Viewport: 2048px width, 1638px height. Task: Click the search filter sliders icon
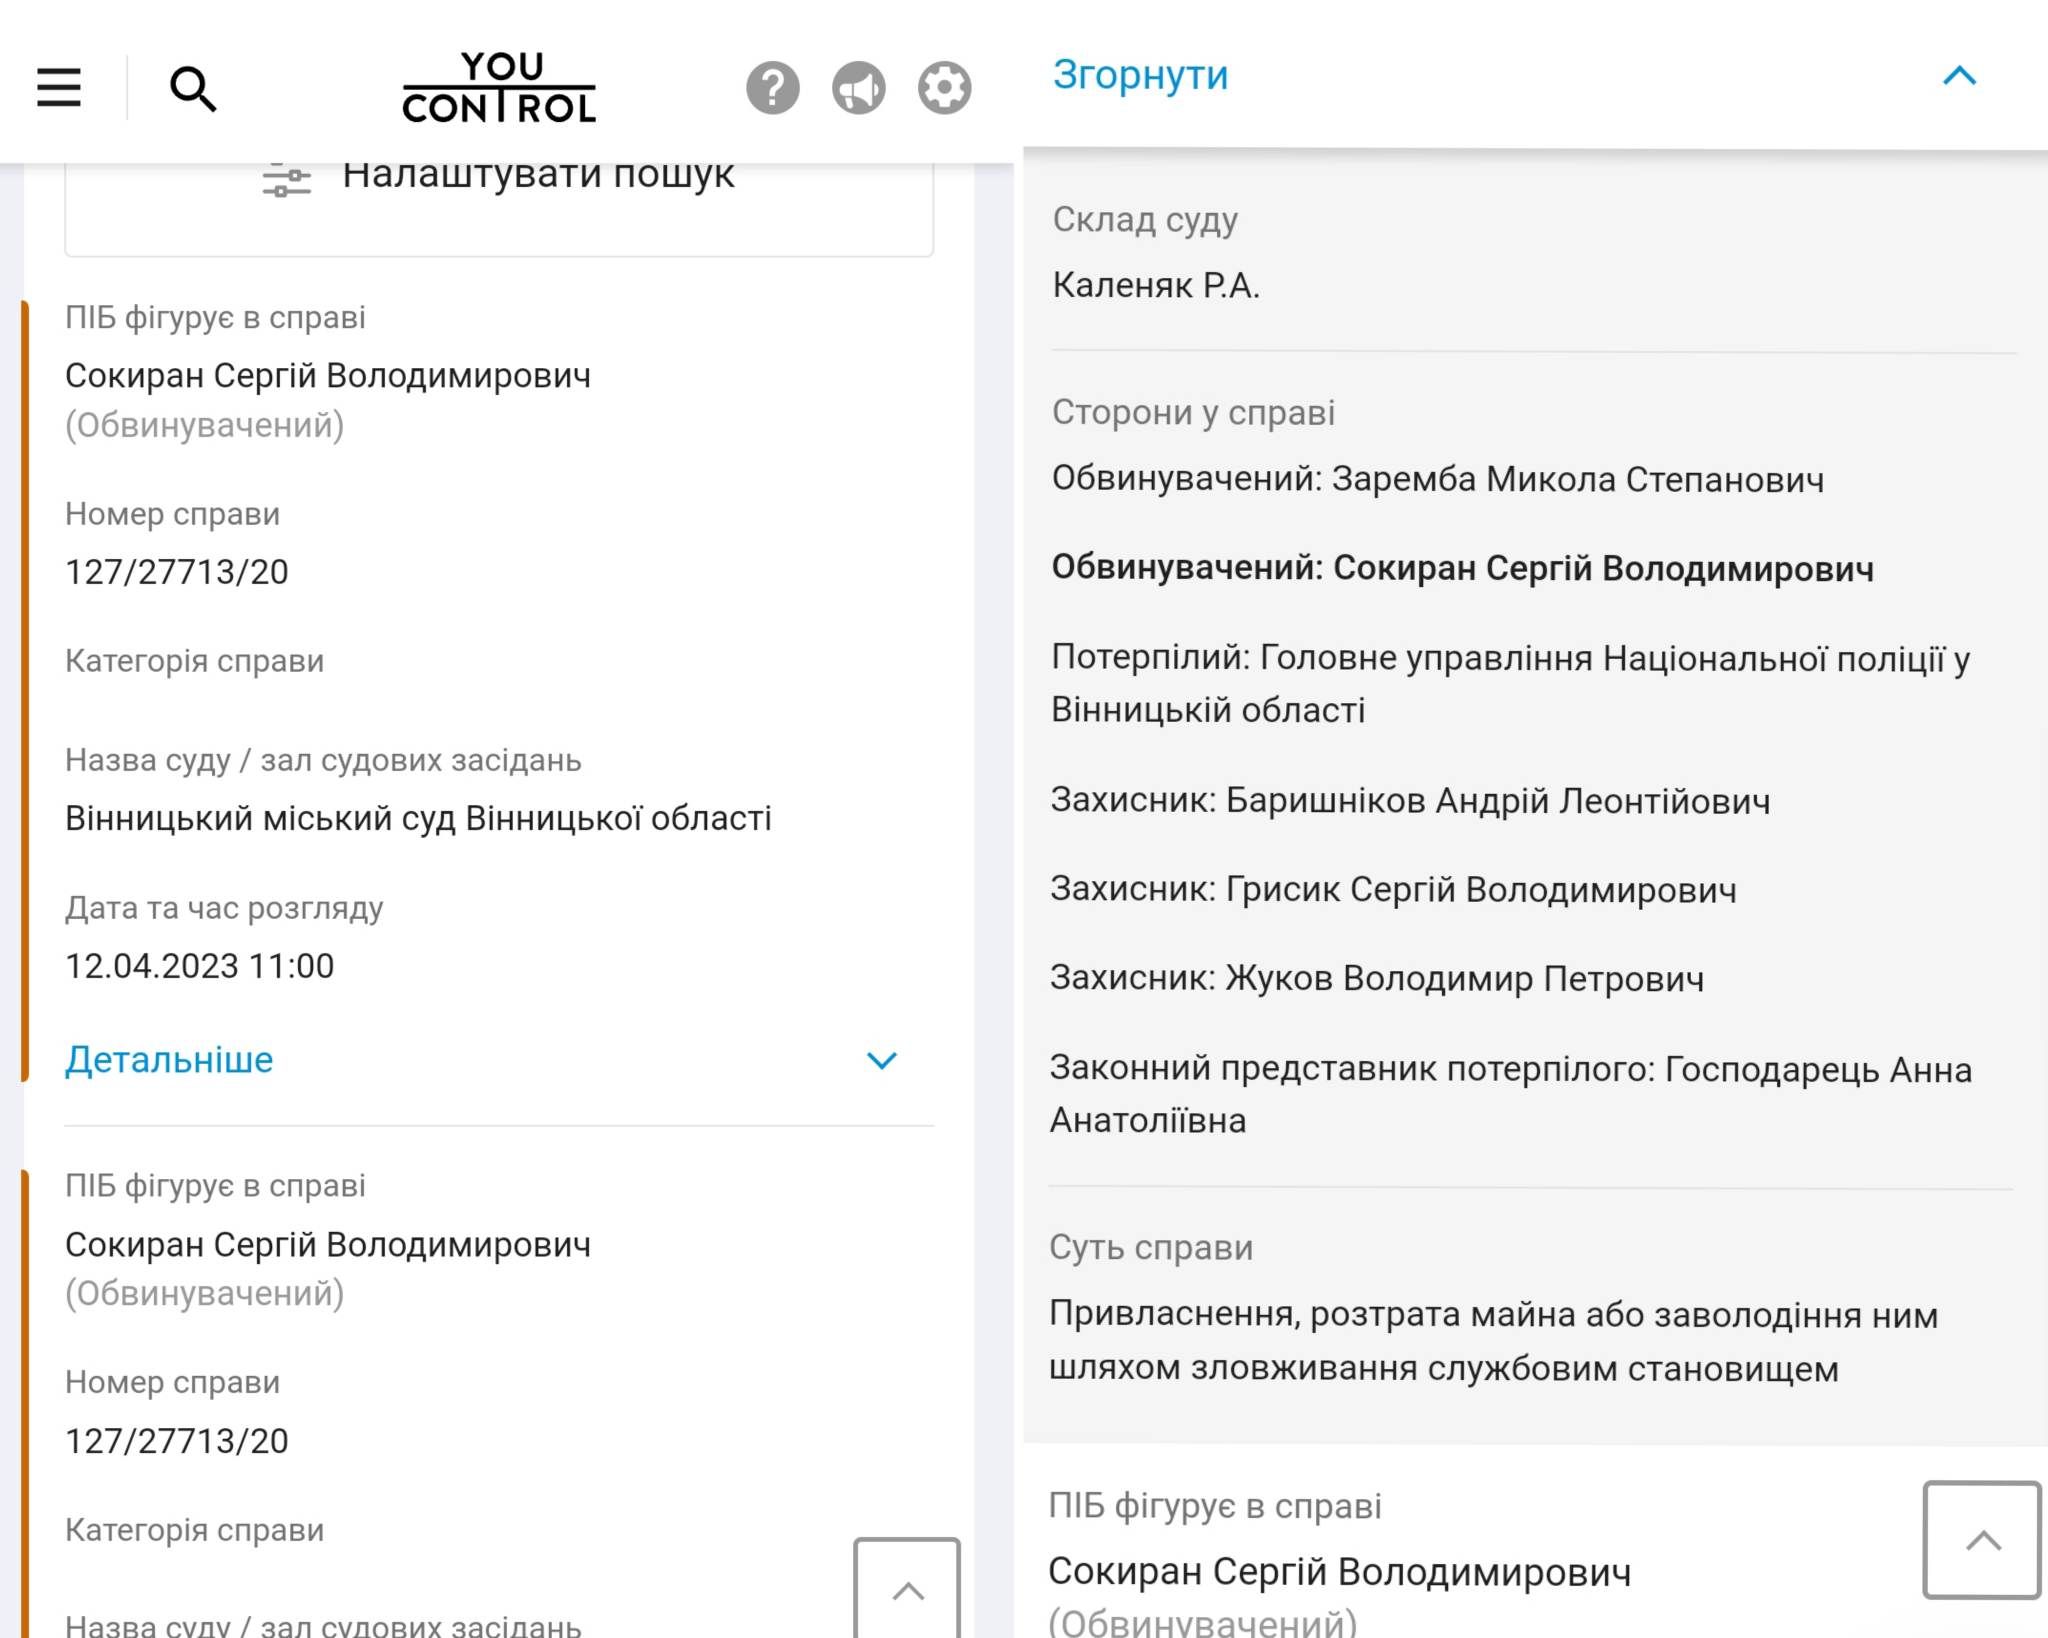(285, 176)
